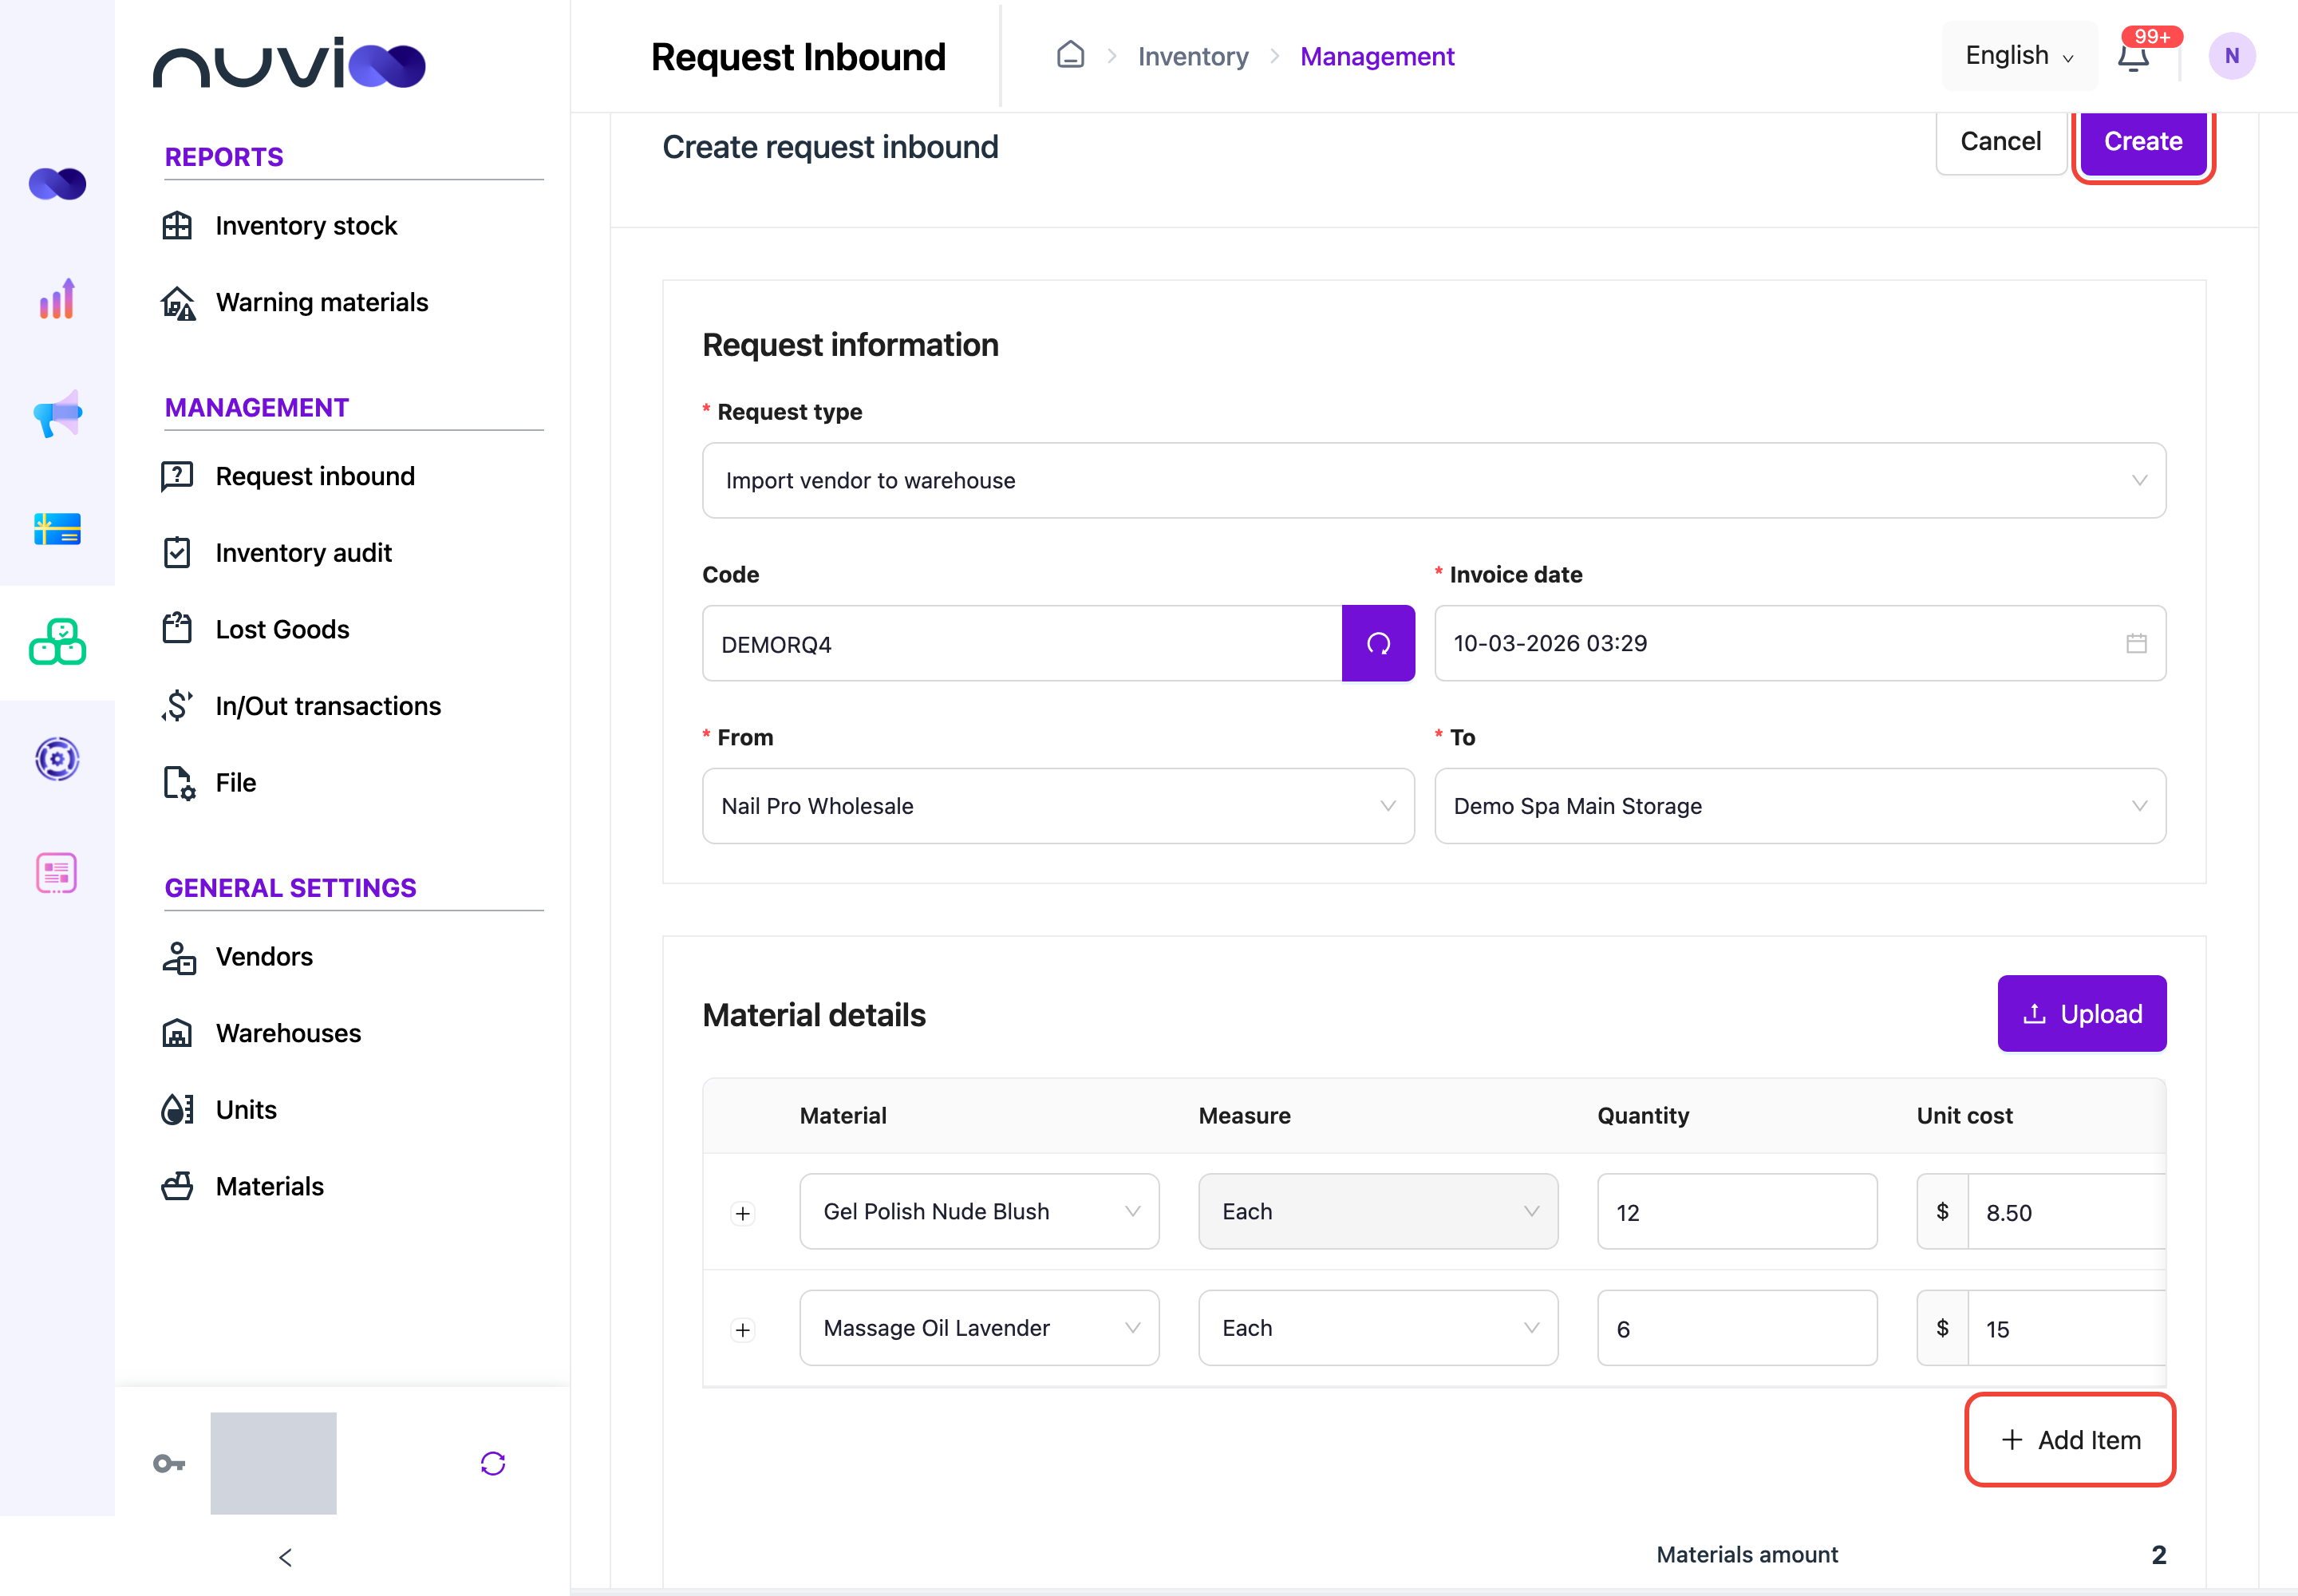
Task: Click the sync refresh icon at sidebar bottom
Action: 493,1464
